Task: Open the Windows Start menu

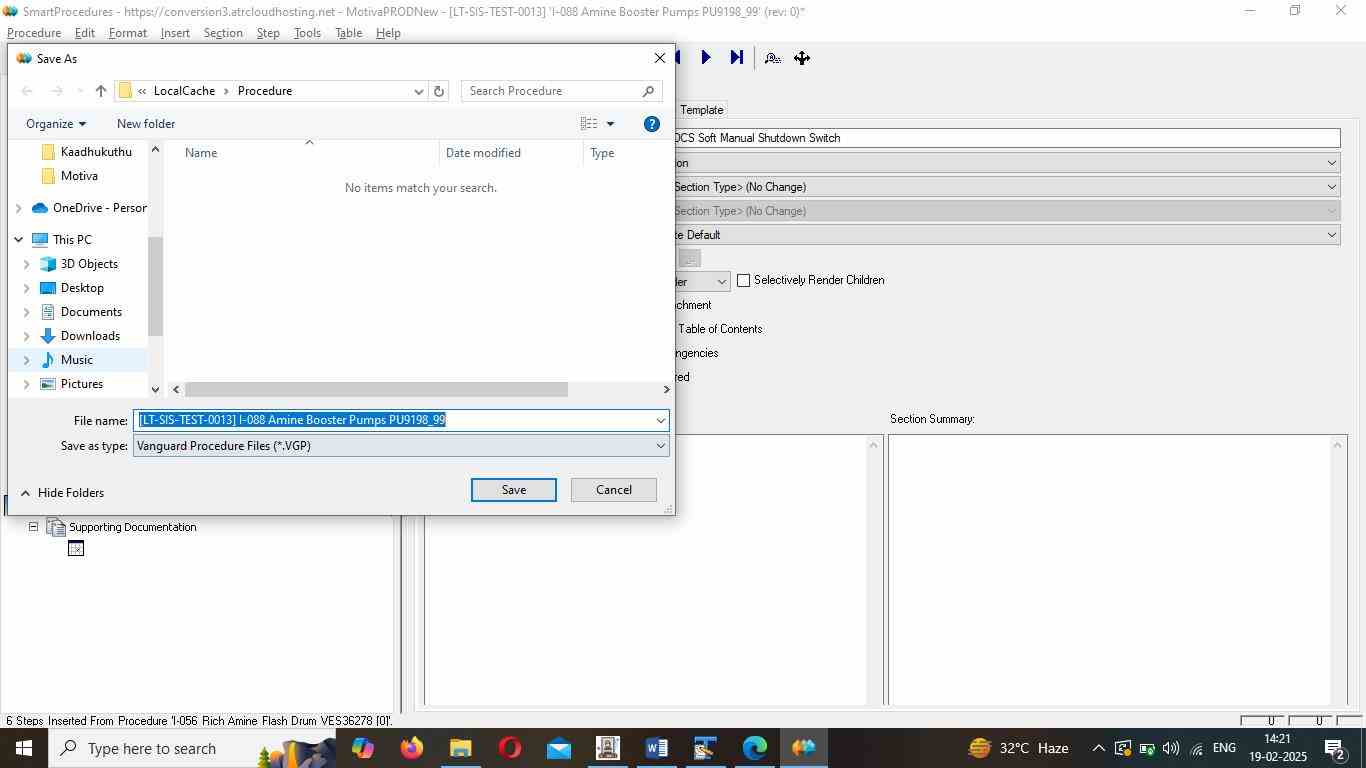Action: coord(24,748)
